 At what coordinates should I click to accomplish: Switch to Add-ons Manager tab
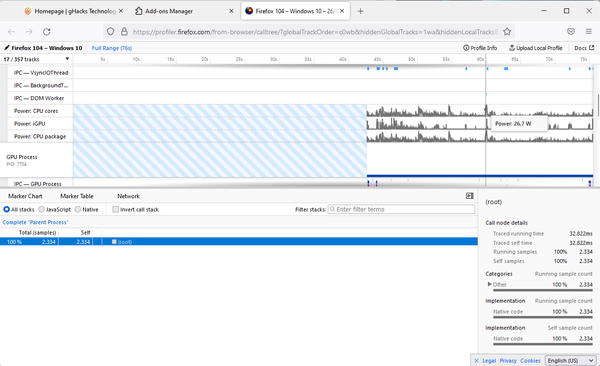(x=184, y=11)
